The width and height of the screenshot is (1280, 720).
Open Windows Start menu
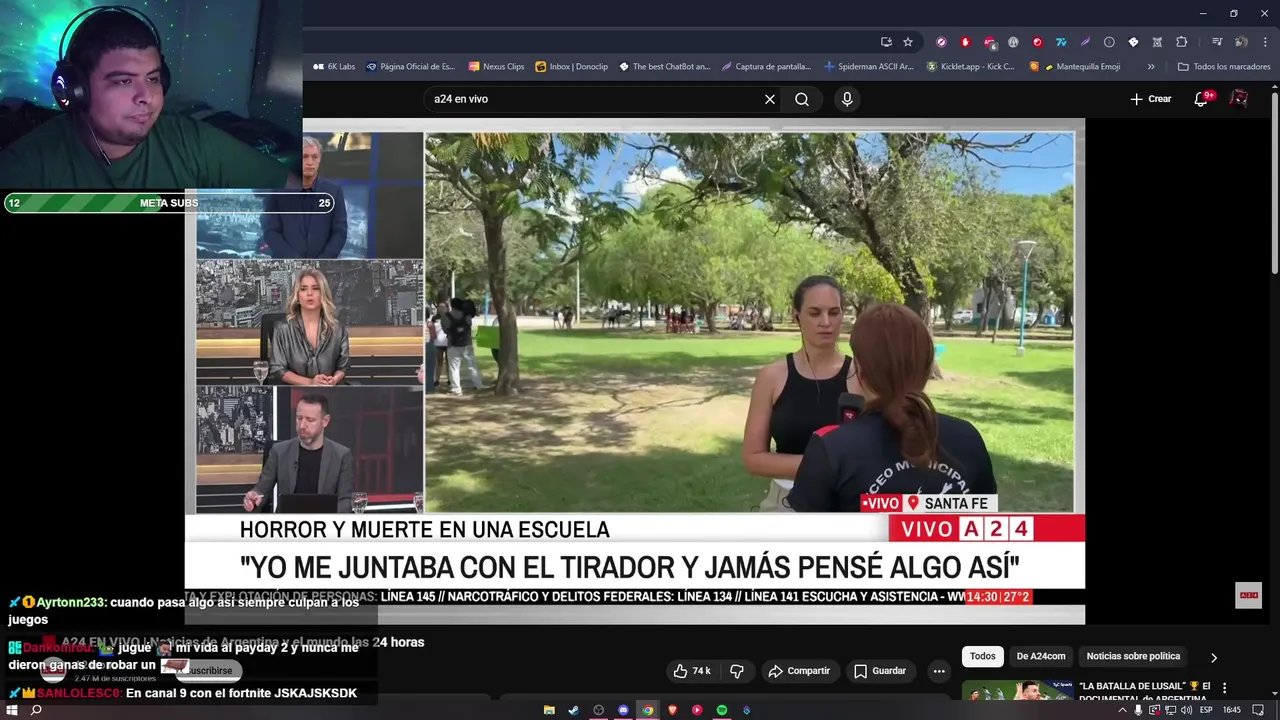coord(12,710)
